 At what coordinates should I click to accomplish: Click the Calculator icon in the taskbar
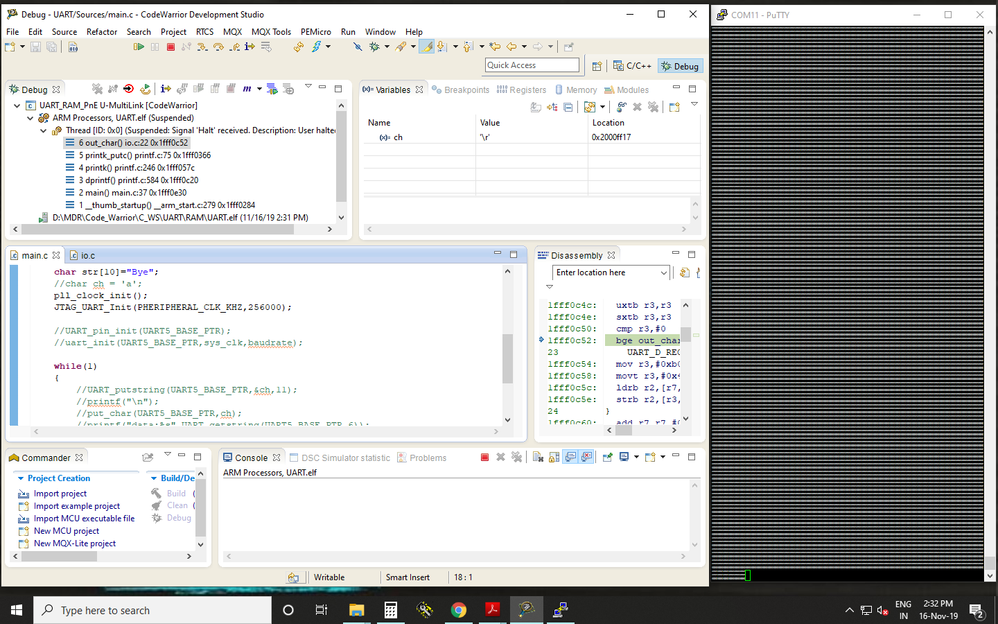[x=391, y=609]
